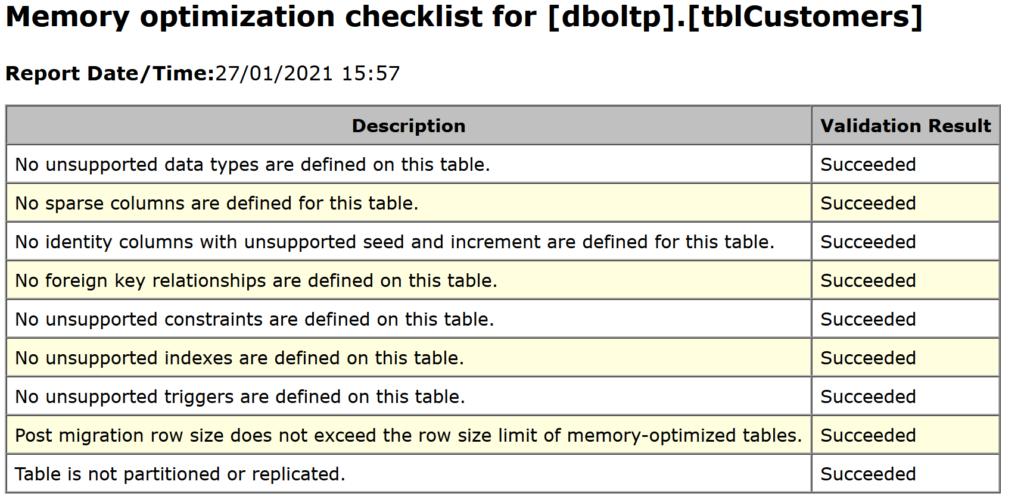Click Succeeded result for unsupported triggers
The image size is (1024, 503).
click(868, 397)
